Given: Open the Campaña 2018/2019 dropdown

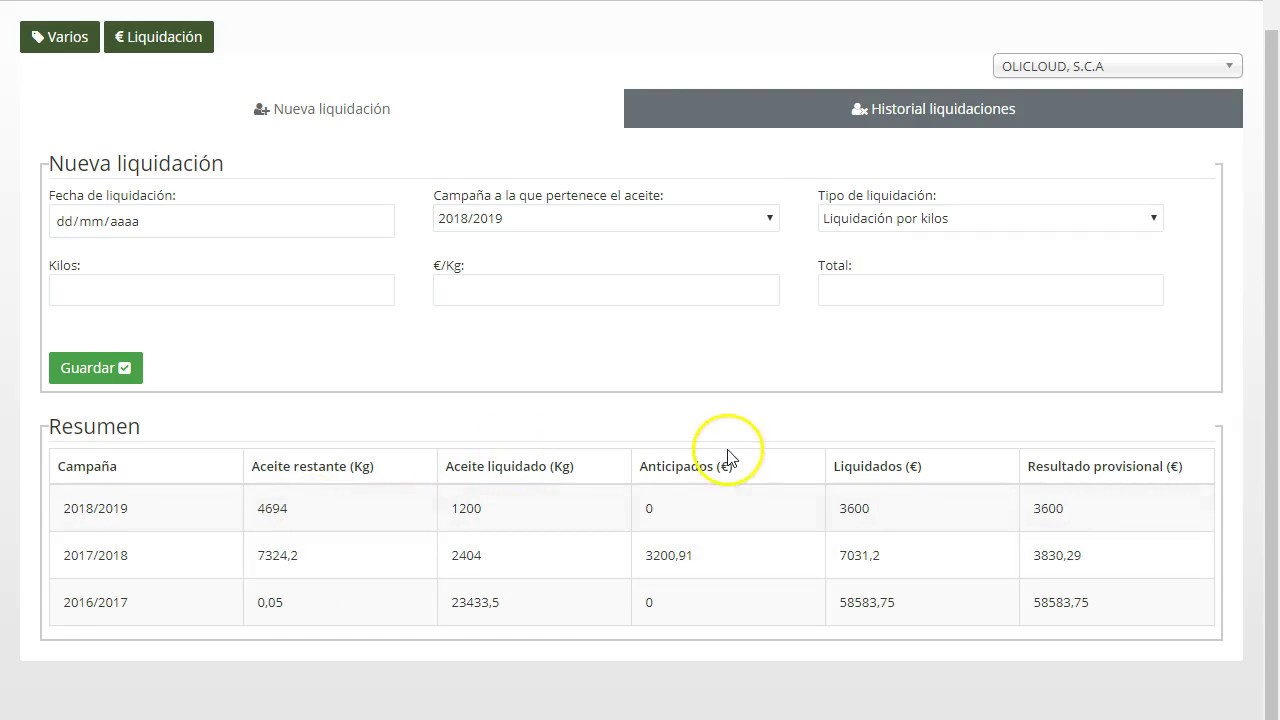Looking at the screenshot, I should (x=606, y=218).
